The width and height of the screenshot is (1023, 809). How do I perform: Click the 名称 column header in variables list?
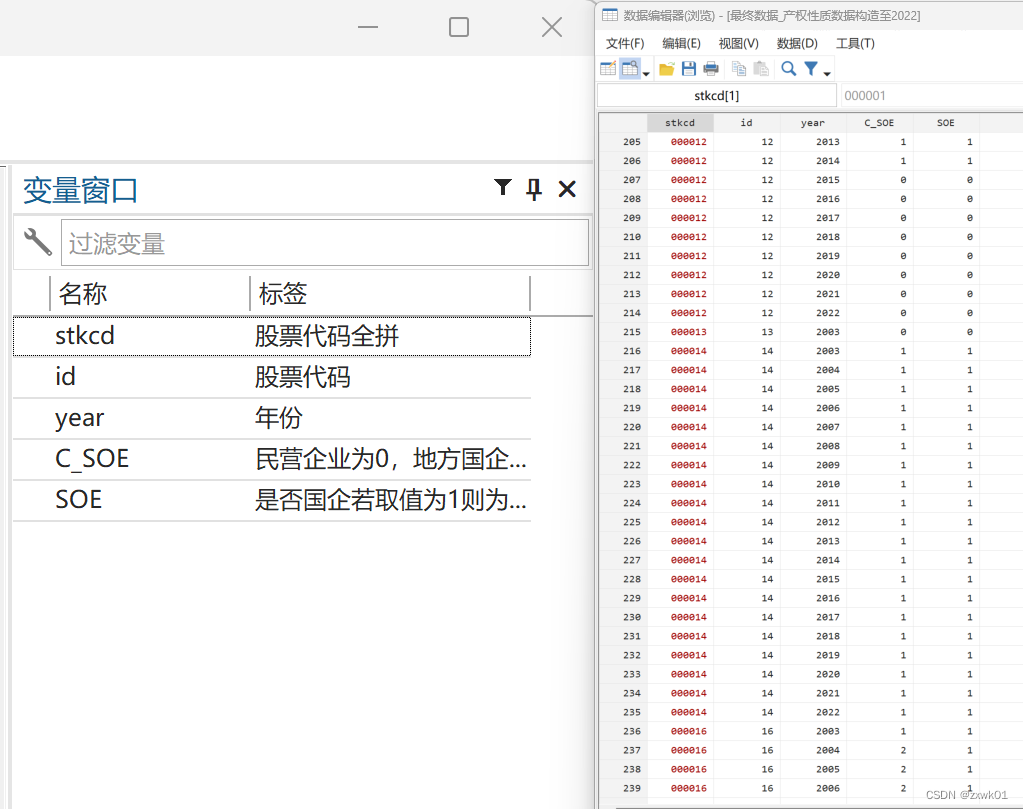[149, 294]
